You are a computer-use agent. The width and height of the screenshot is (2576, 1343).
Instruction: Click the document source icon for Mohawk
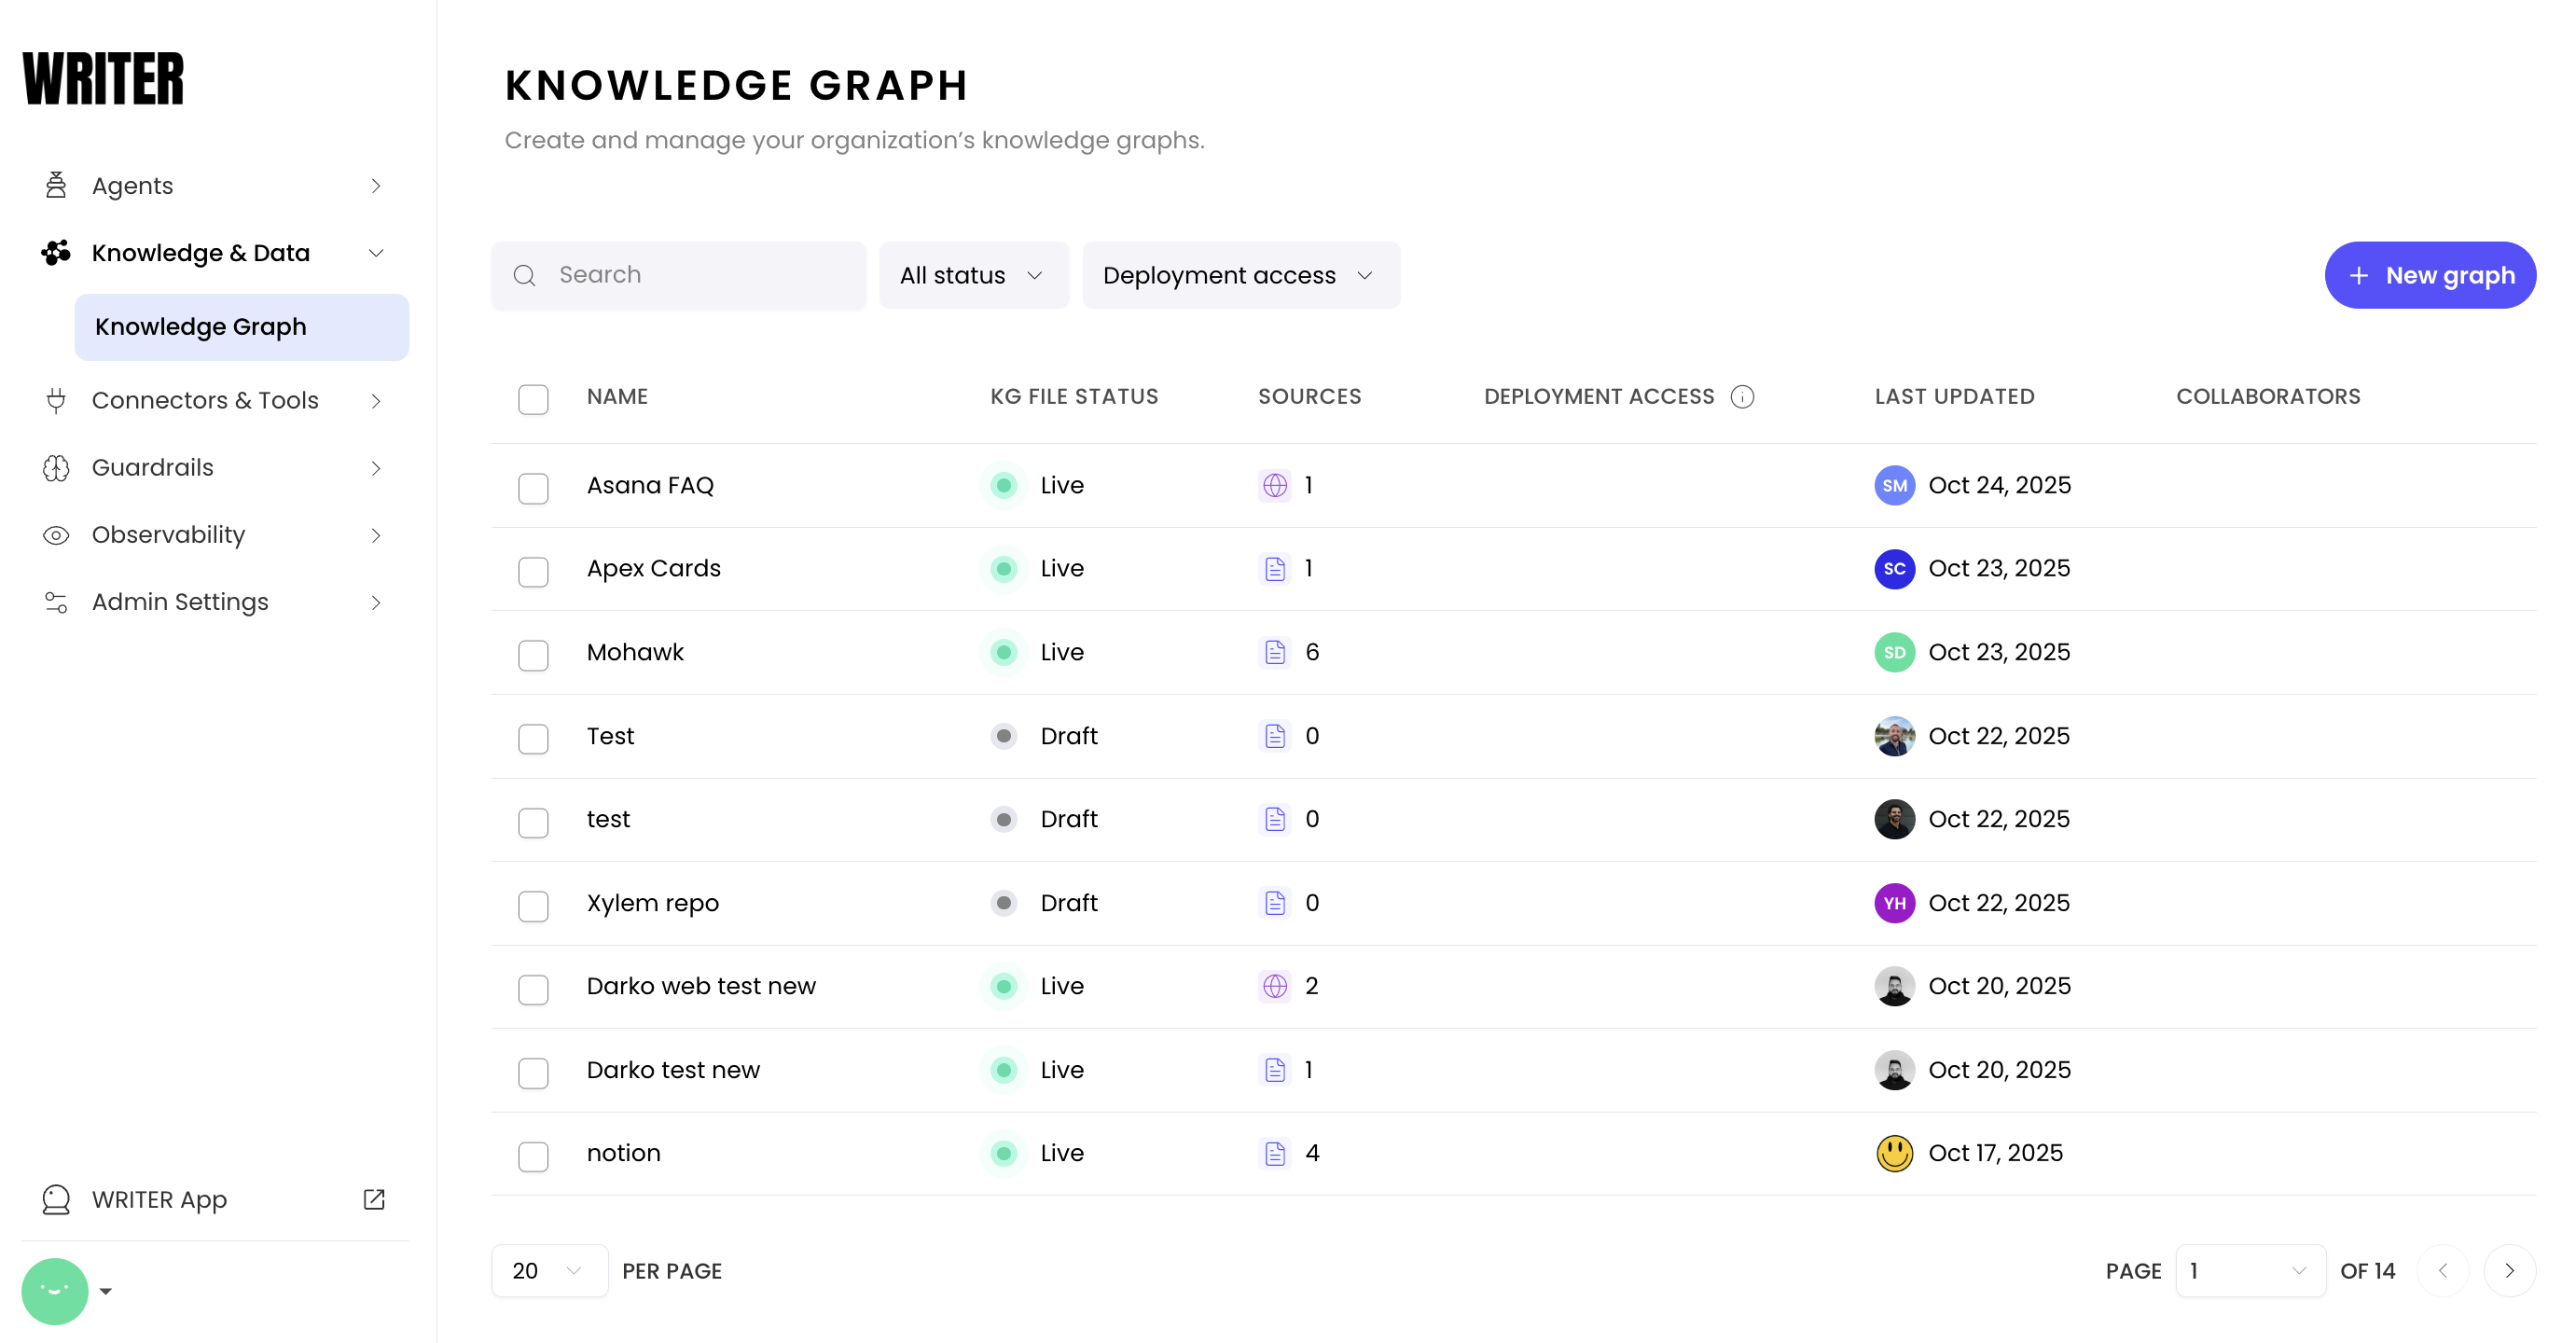[1275, 653]
